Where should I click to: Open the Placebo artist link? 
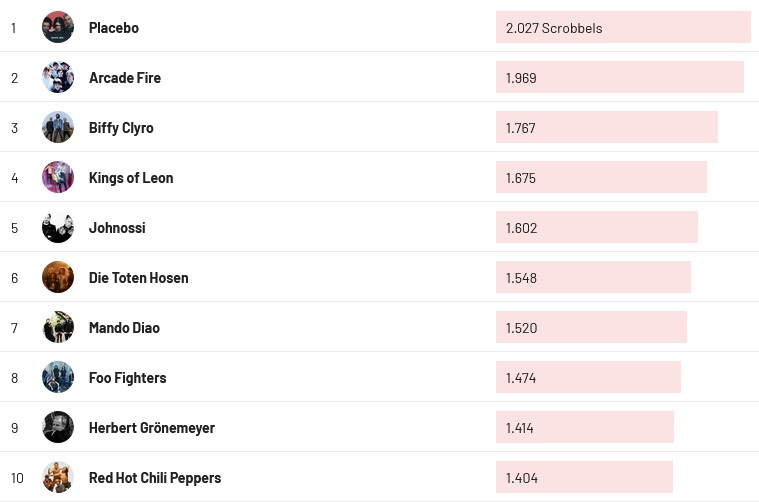click(x=113, y=28)
